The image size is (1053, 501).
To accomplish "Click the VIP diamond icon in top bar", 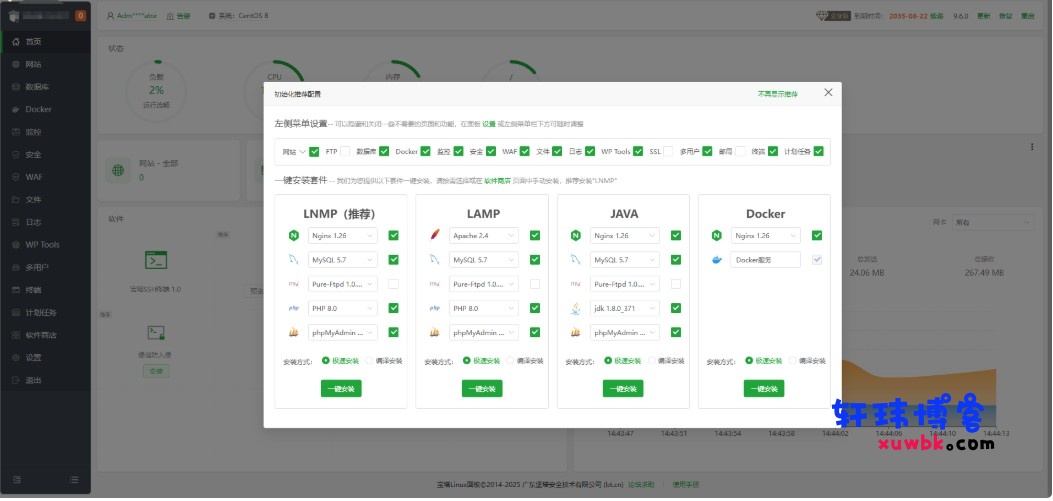I will tap(823, 15).
